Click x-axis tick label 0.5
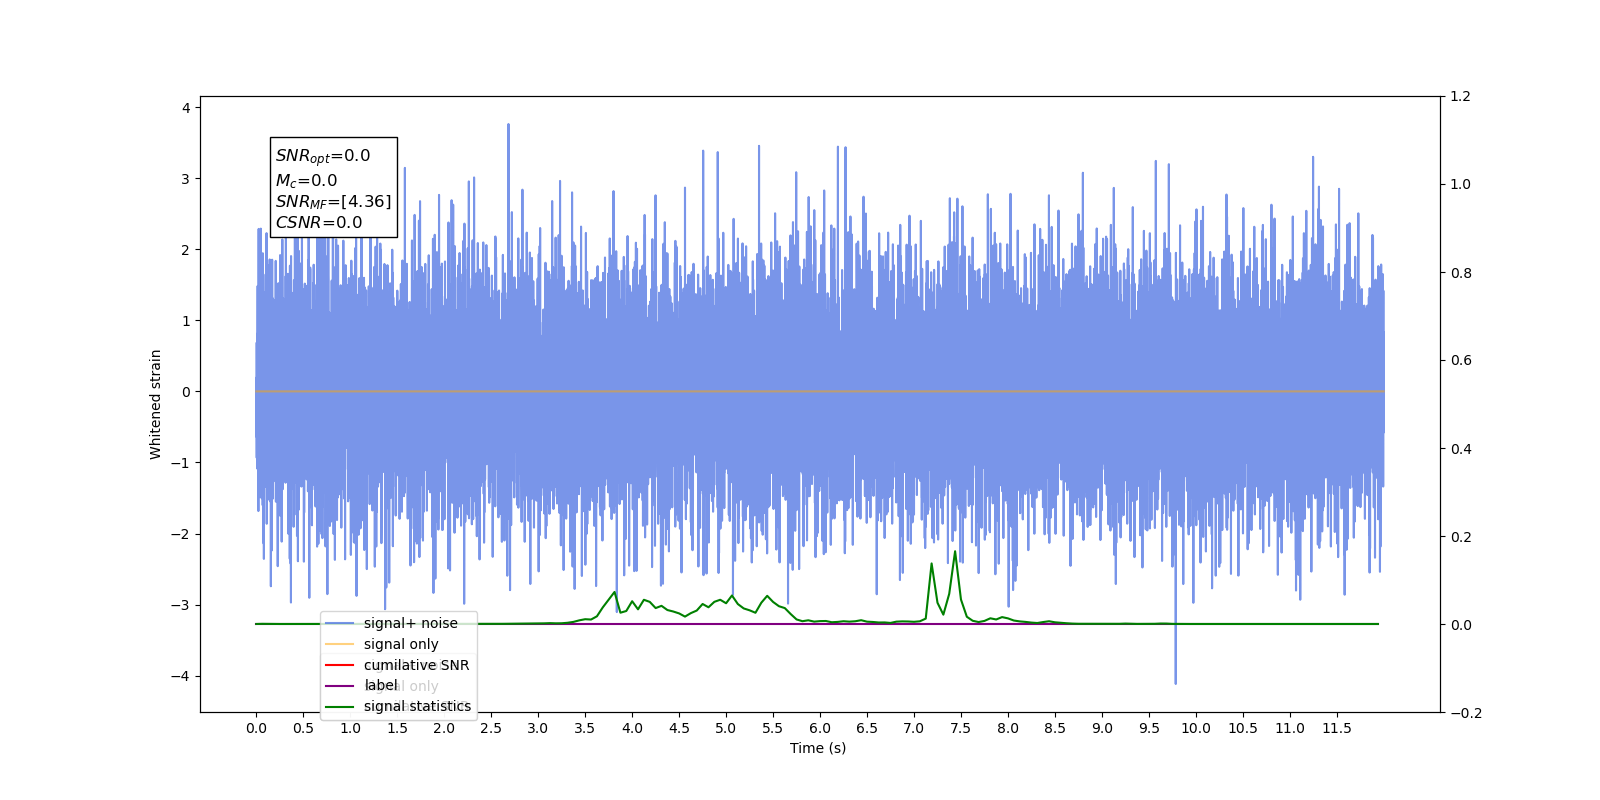 click(303, 728)
